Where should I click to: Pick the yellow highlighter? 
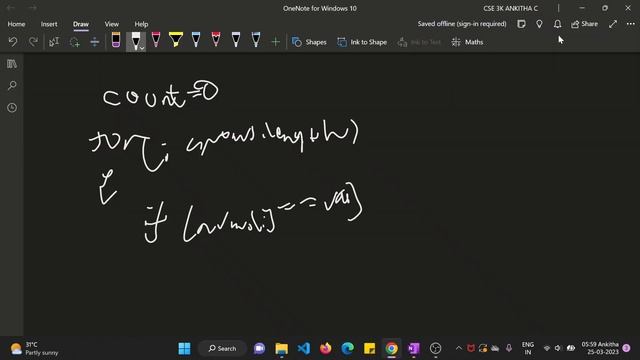[x=176, y=40]
